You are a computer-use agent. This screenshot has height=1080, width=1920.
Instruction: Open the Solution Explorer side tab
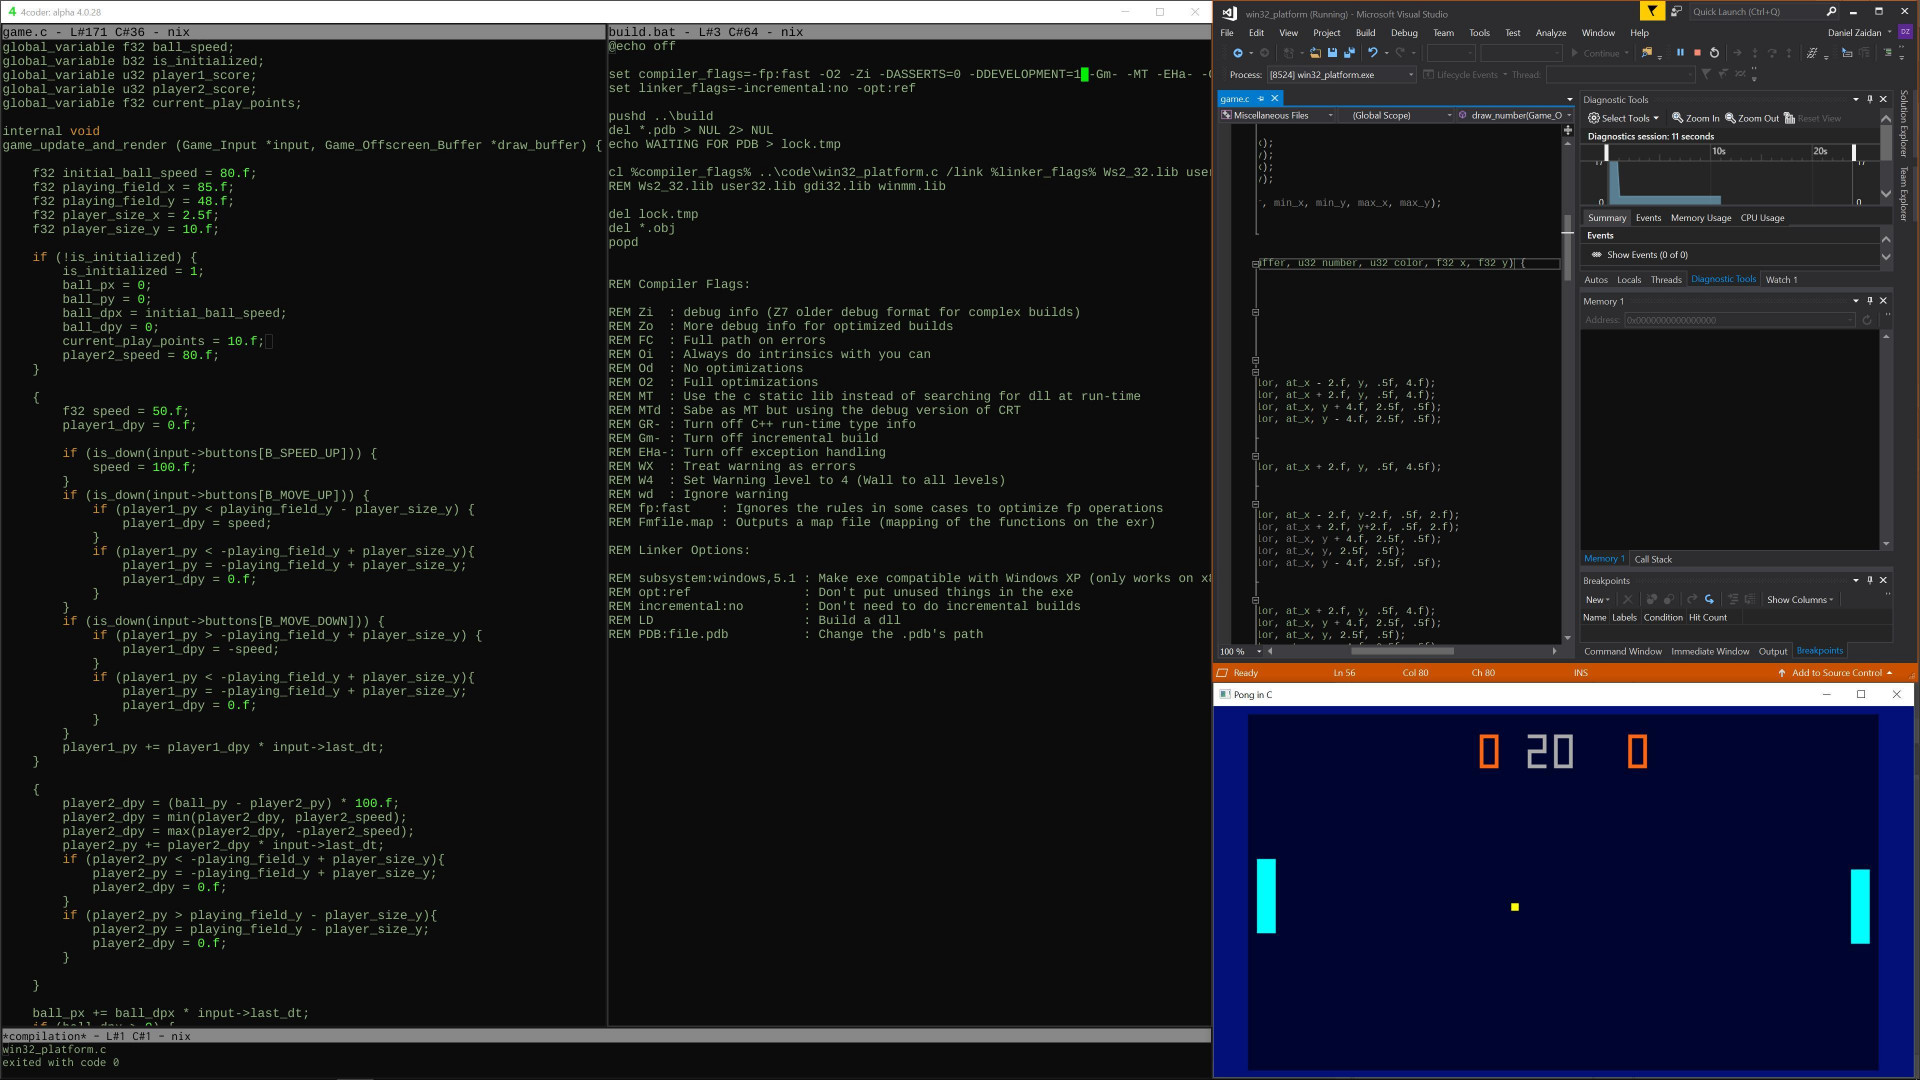coord(1904,123)
